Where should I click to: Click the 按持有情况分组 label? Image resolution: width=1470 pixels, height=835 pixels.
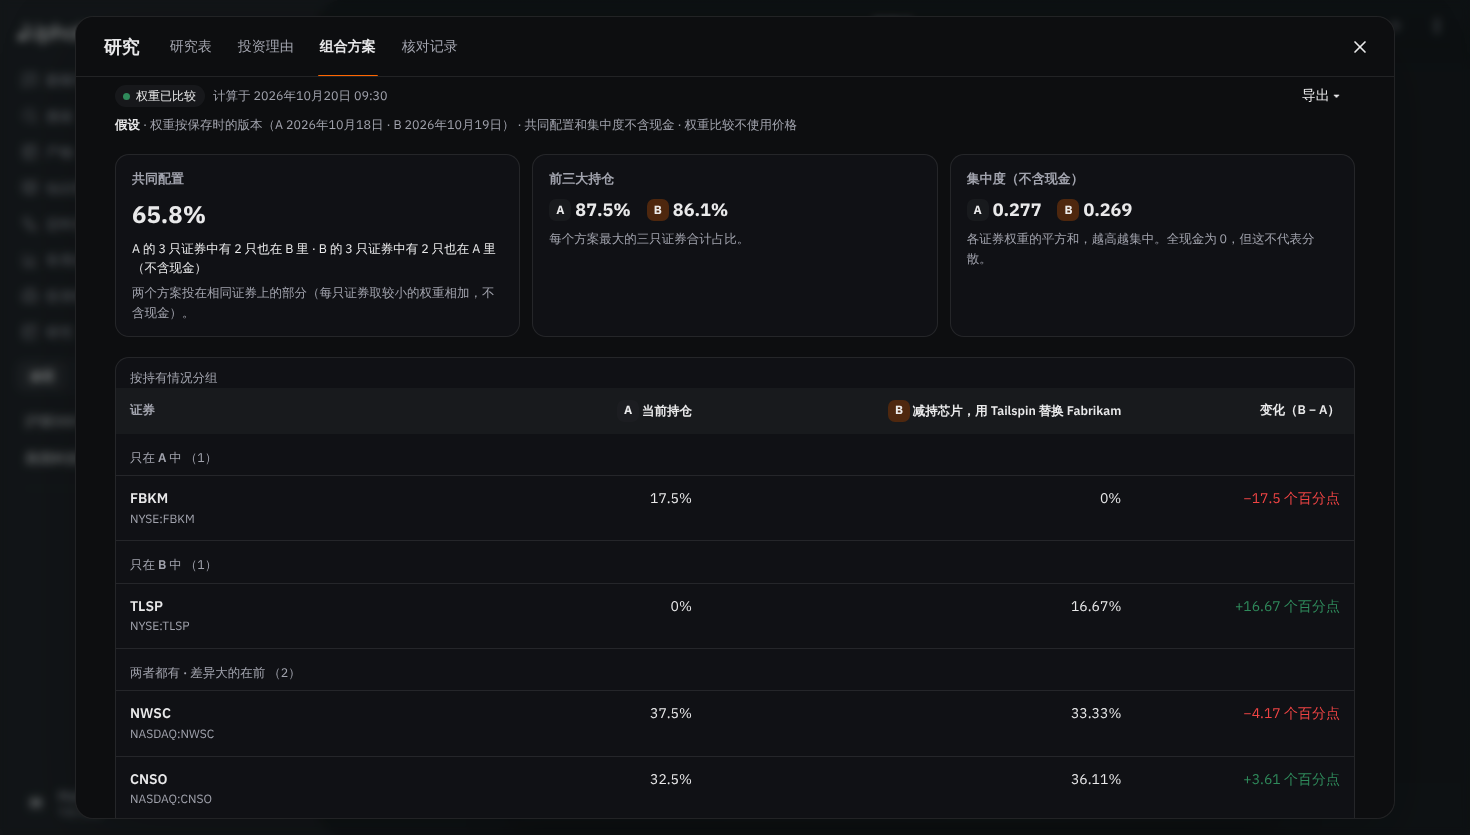pyautogui.click(x=173, y=378)
